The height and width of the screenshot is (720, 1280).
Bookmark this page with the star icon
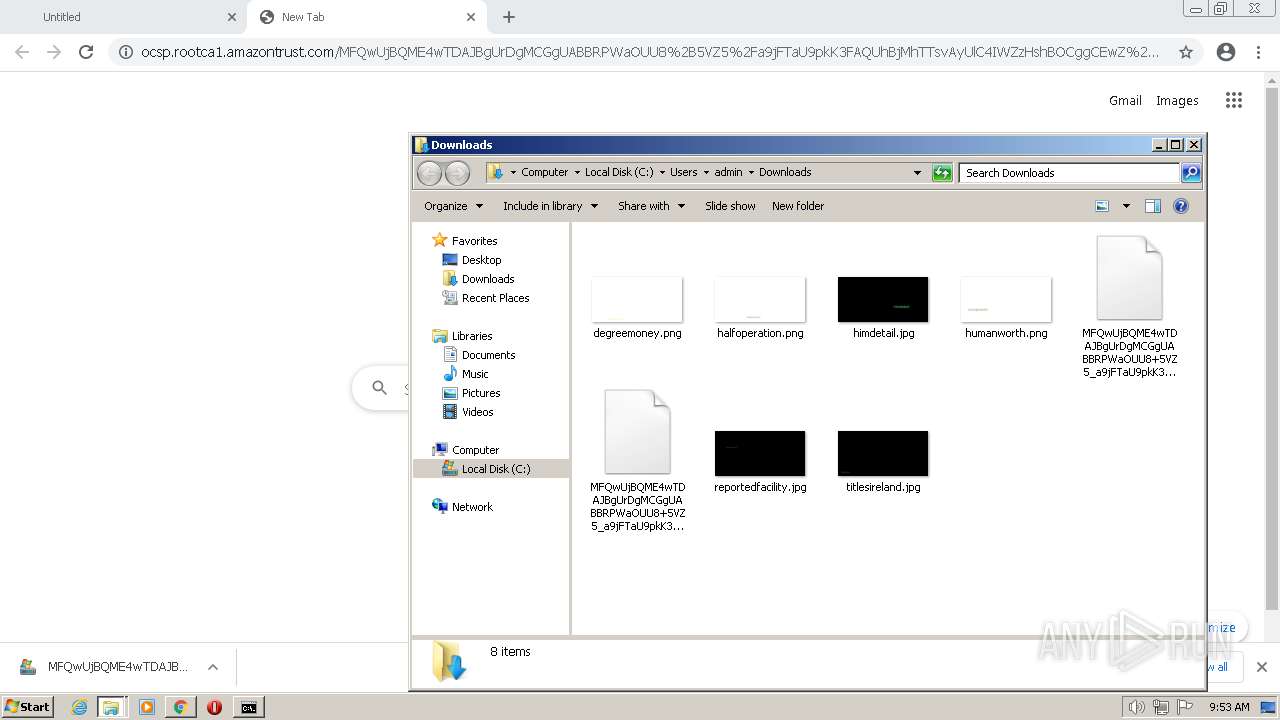(x=1186, y=52)
